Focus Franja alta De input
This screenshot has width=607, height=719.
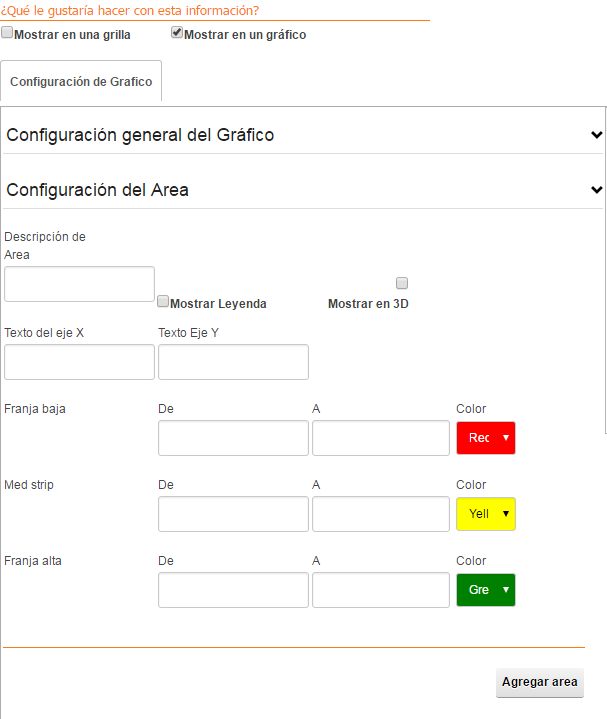pyautogui.click(x=233, y=590)
